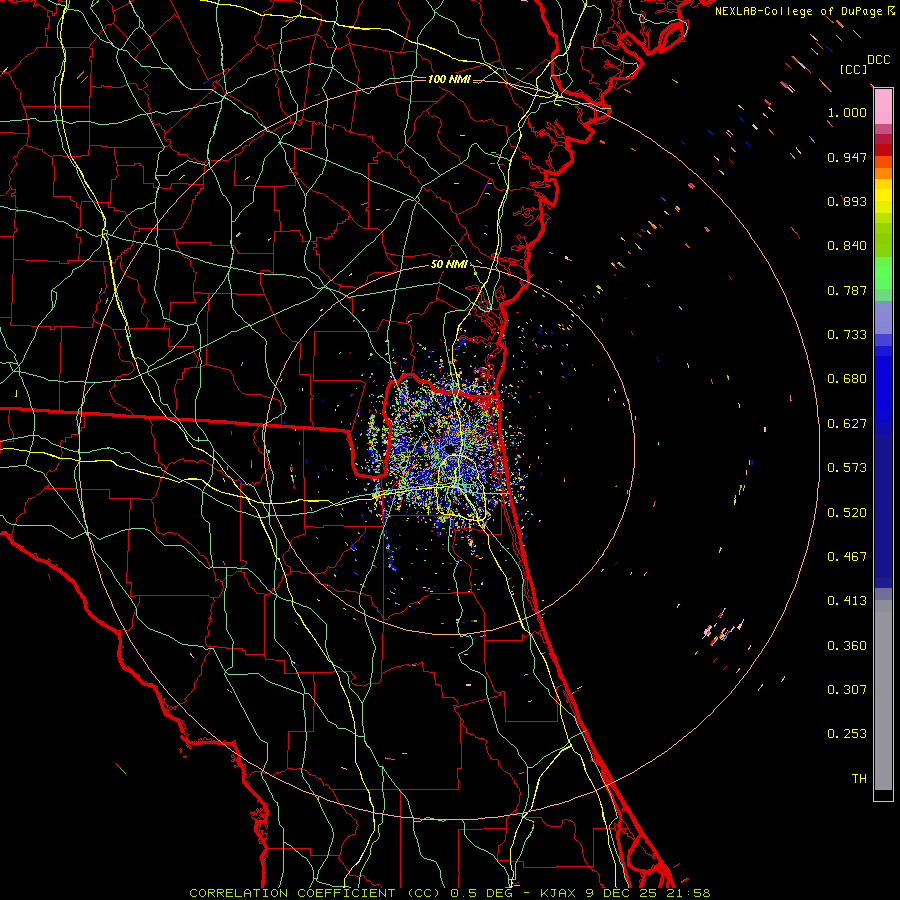Viewport: 900px width, 900px height.
Task: Click the 0.627 legend value
Action: tap(847, 424)
